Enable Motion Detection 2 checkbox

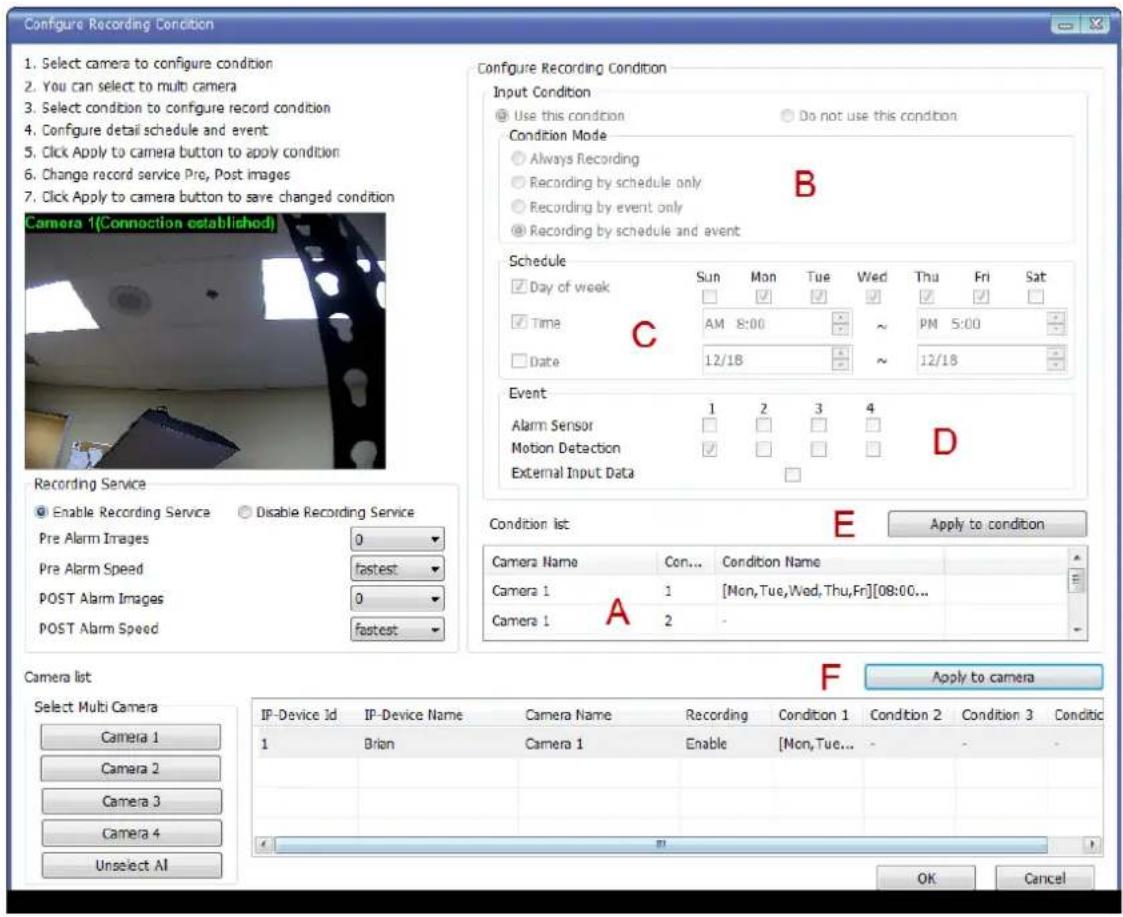pos(763,449)
